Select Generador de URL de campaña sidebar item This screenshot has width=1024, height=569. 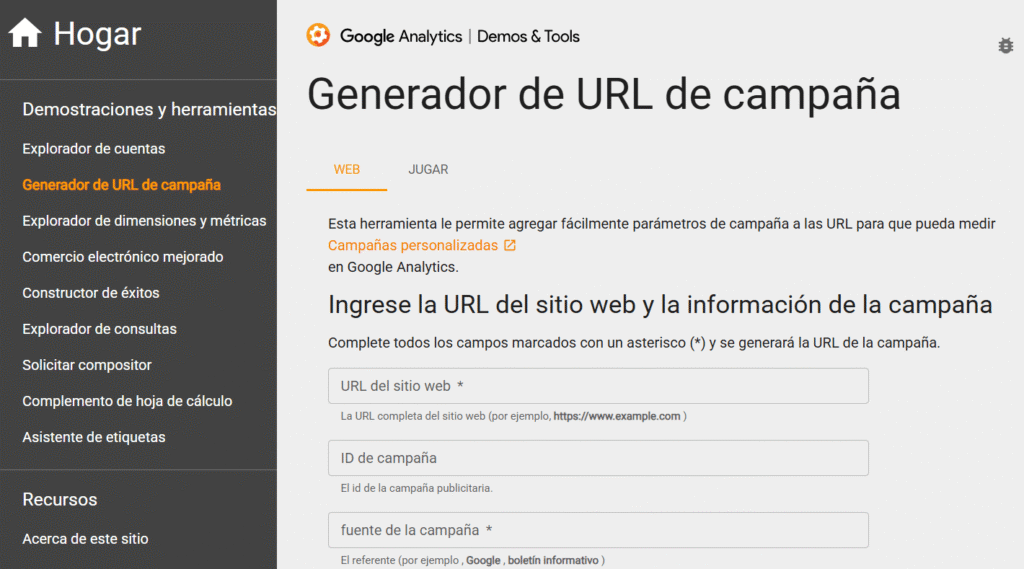pos(121,185)
